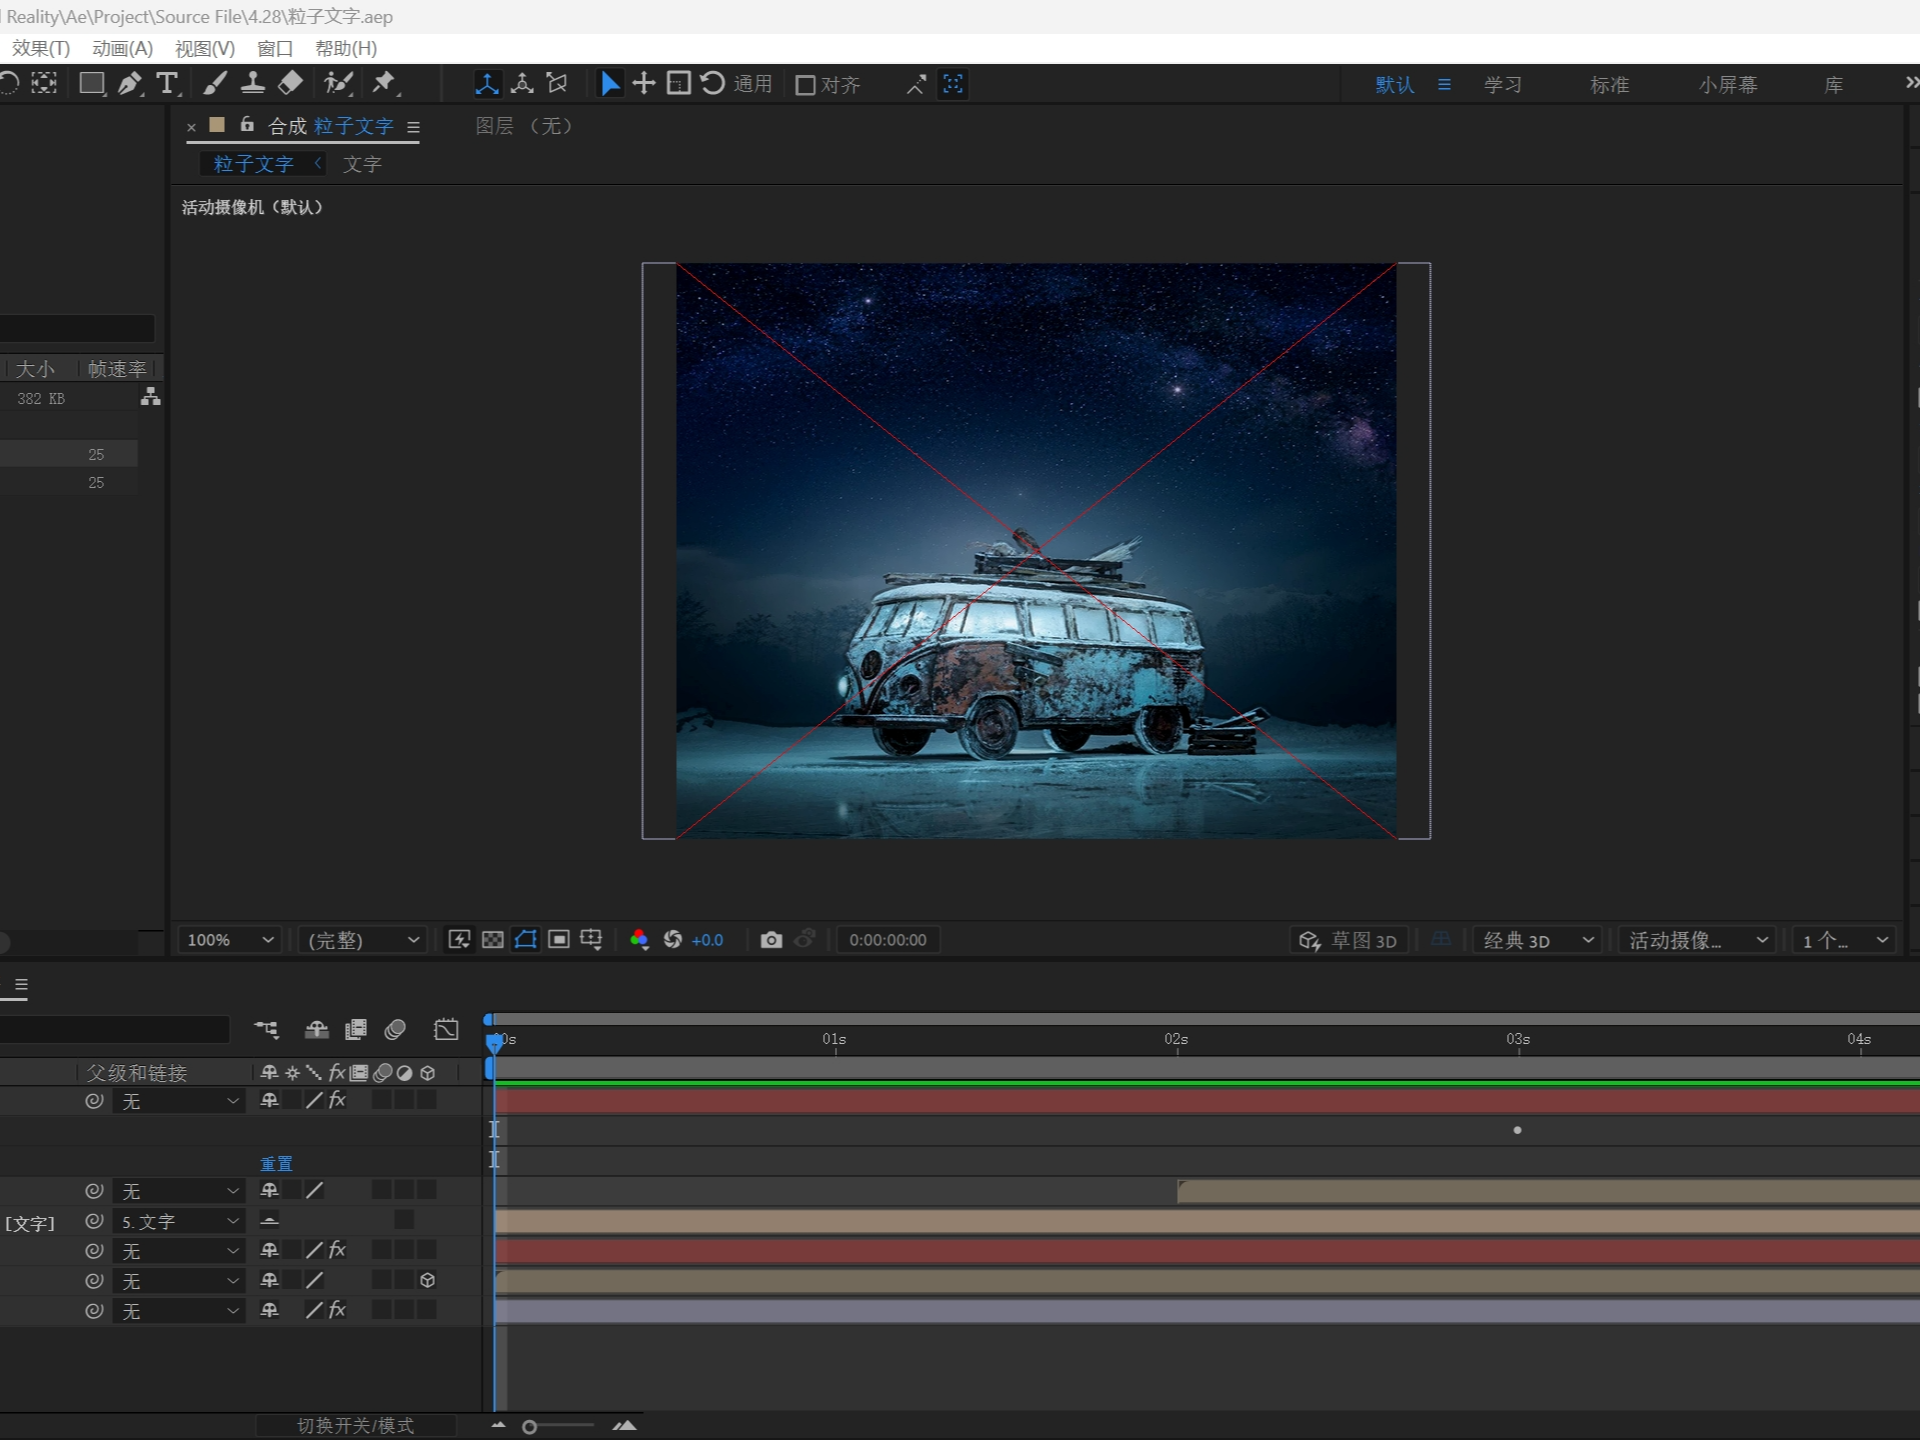The image size is (1920, 1440).
Task: Click 切换开关/模式 button
Action: [x=355, y=1425]
